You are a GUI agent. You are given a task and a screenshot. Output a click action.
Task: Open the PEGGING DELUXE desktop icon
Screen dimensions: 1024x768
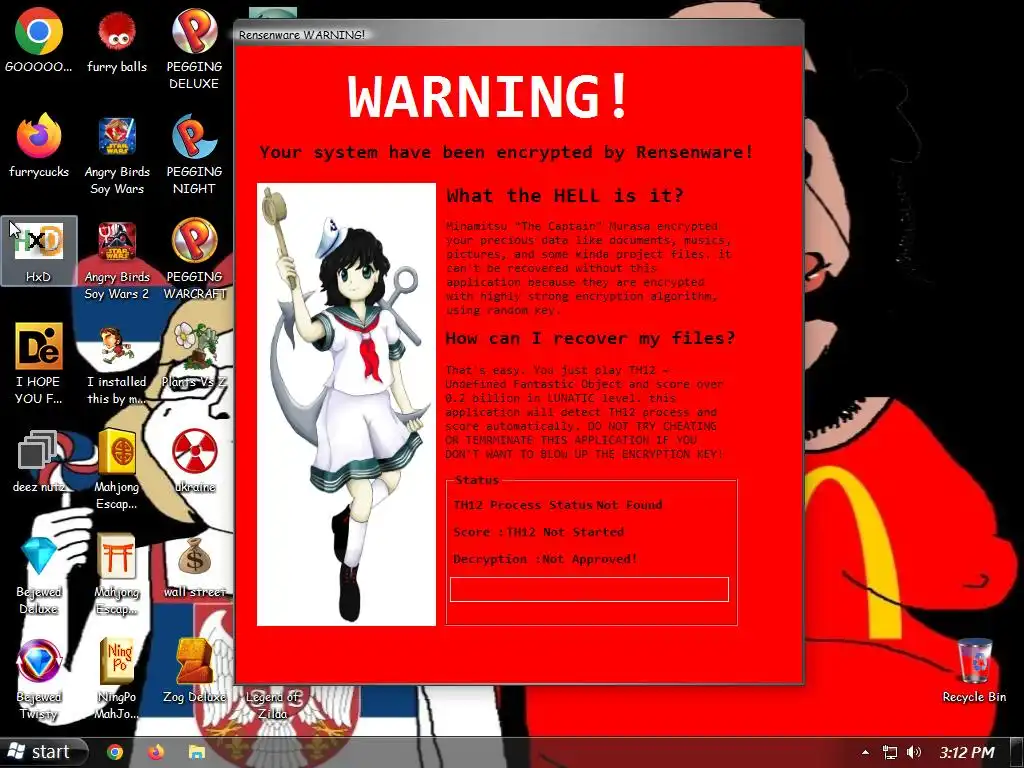click(194, 49)
